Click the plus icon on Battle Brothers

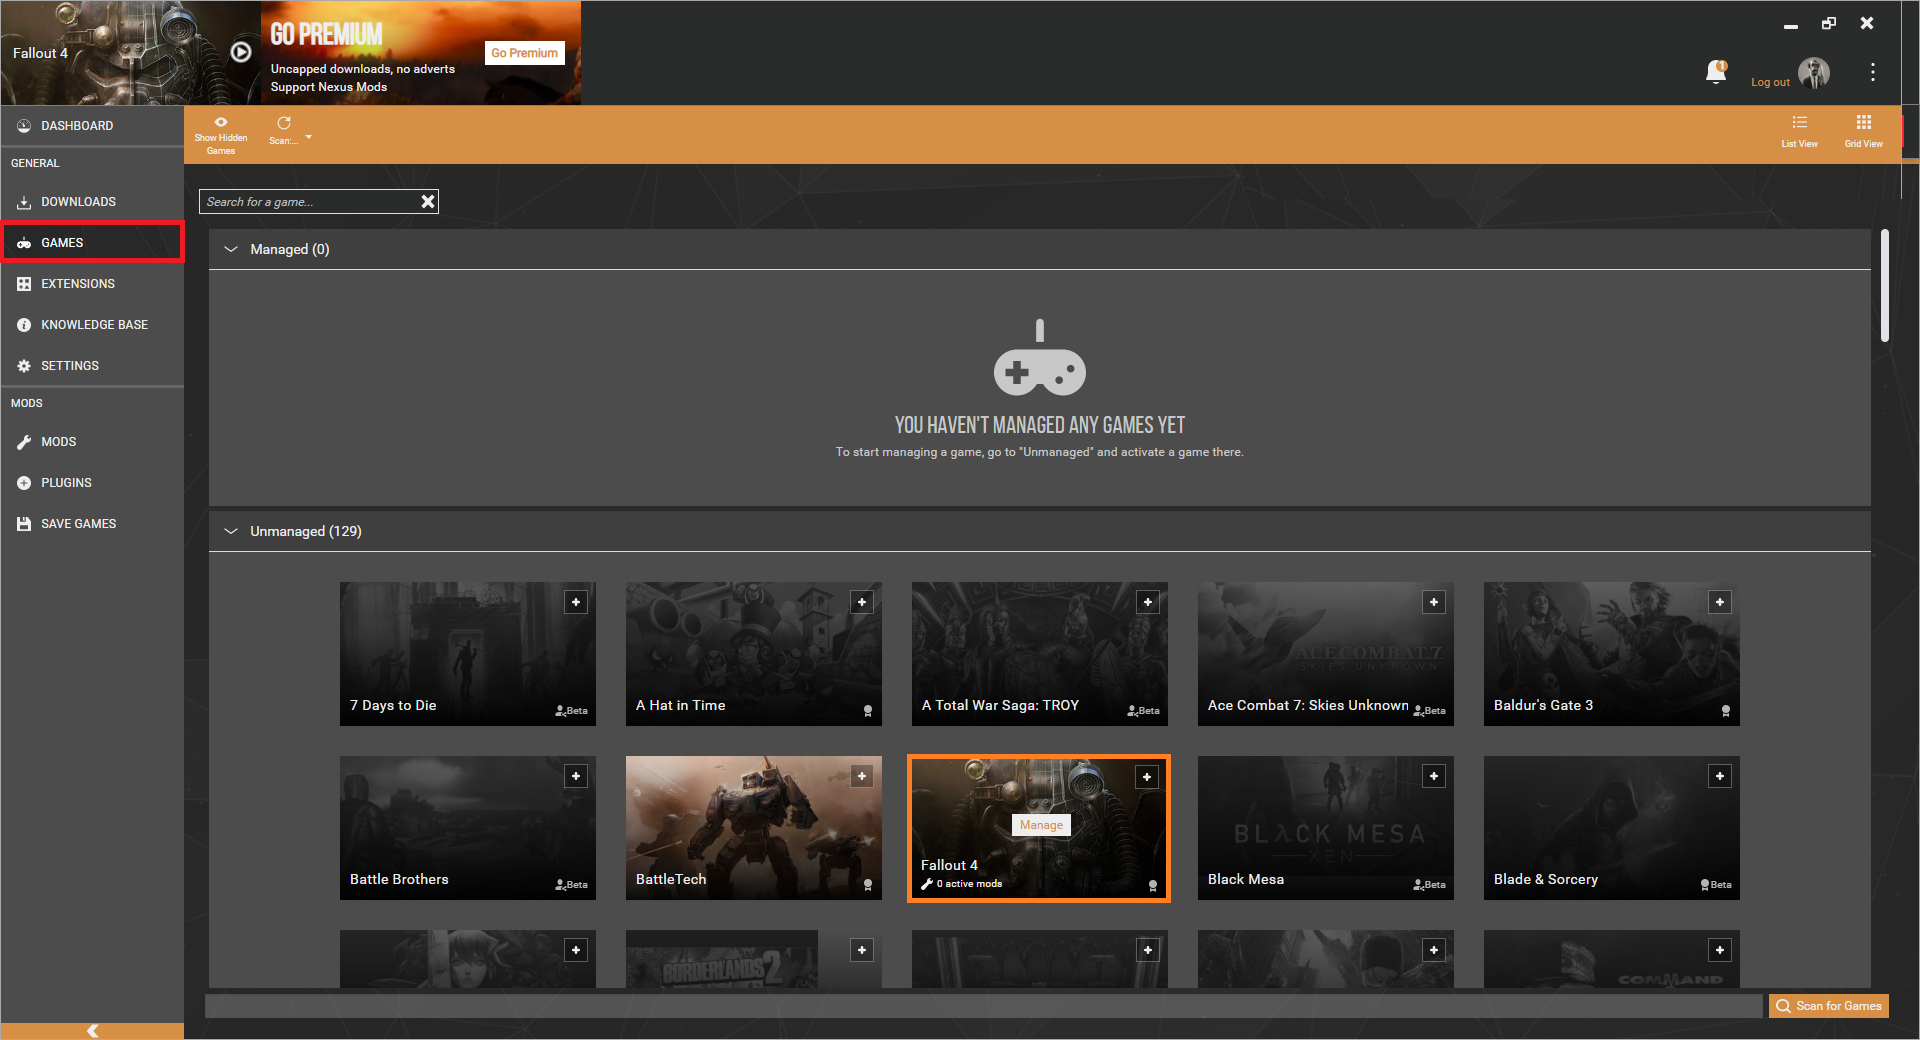tap(576, 776)
